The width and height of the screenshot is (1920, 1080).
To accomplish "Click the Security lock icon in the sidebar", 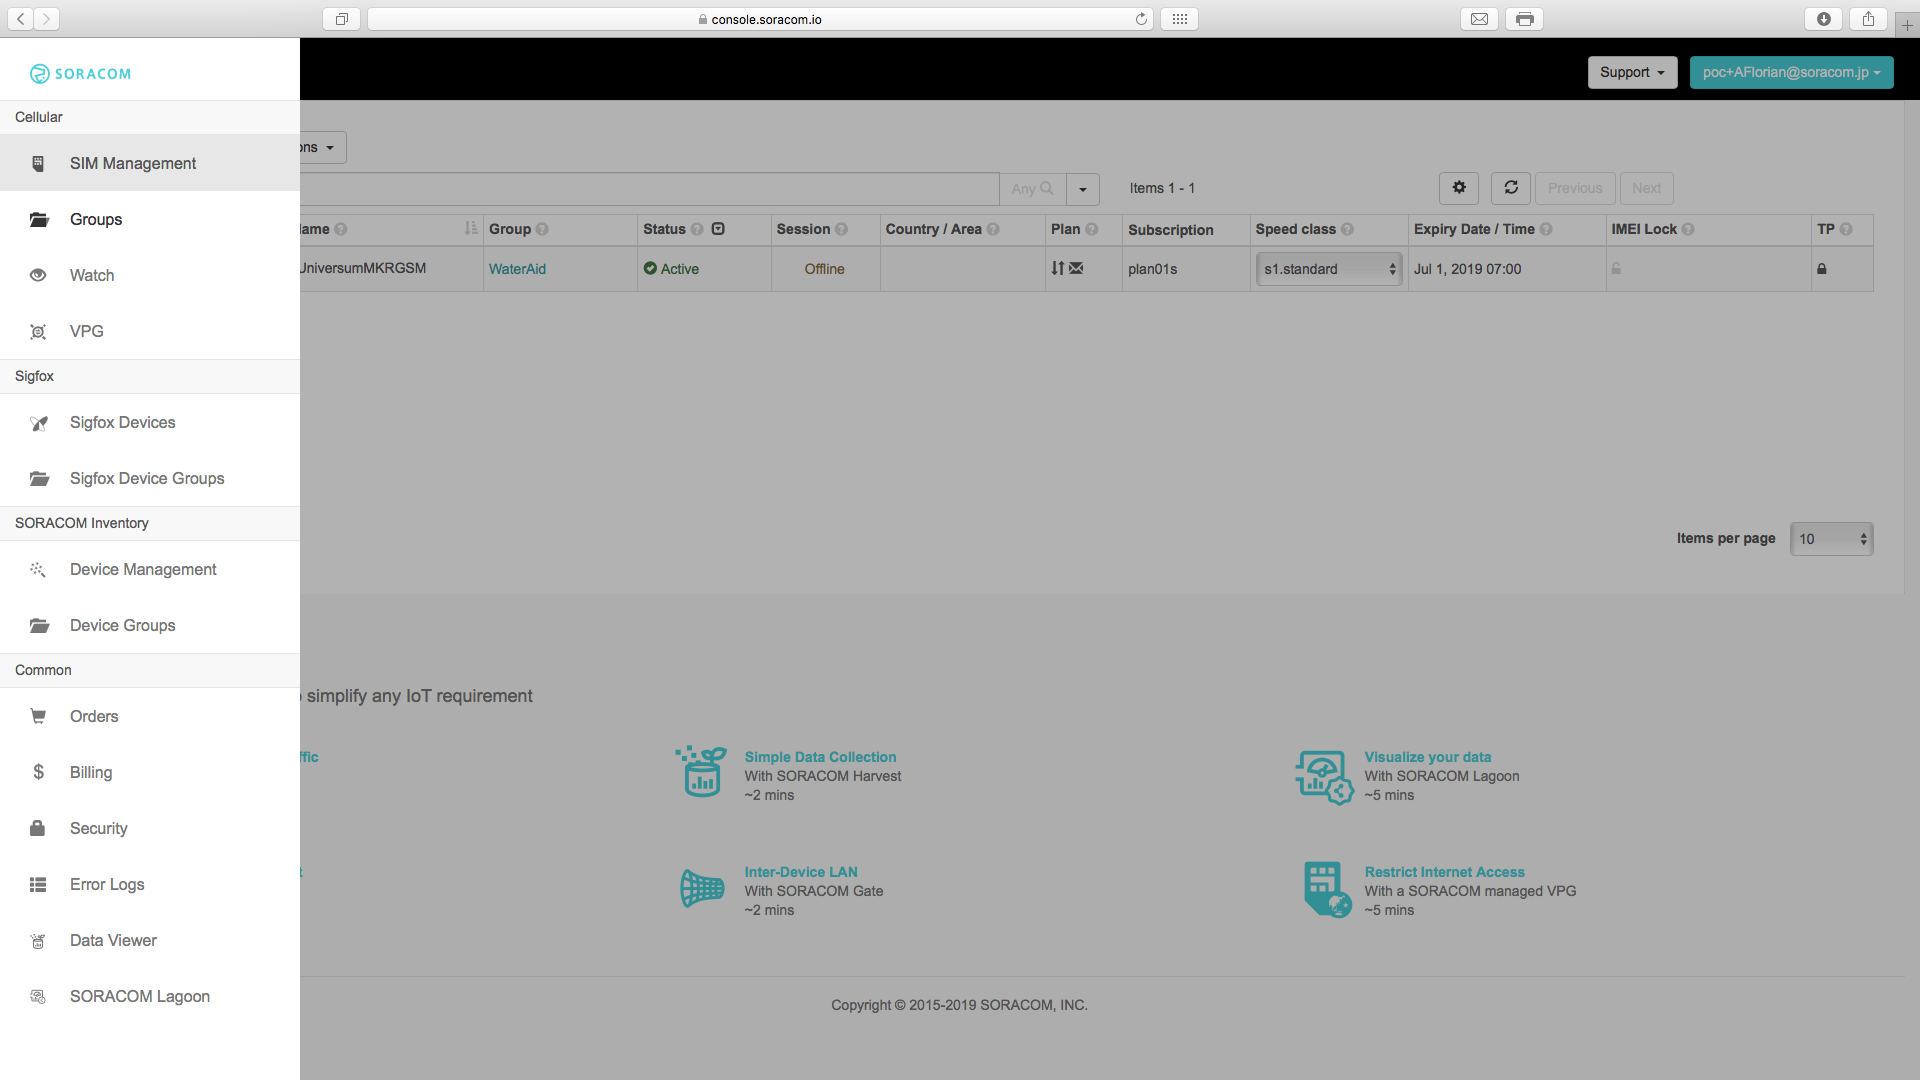I will 38,828.
